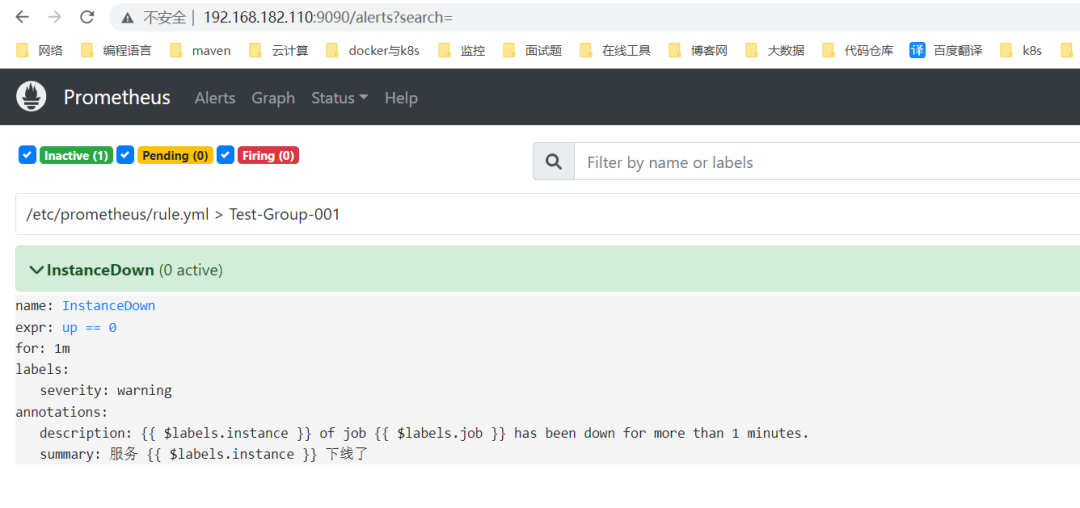Screen dimensions: 1080x508
Task: Open the 代码仓库 bookmark folder
Action: (x=858, y=50)
